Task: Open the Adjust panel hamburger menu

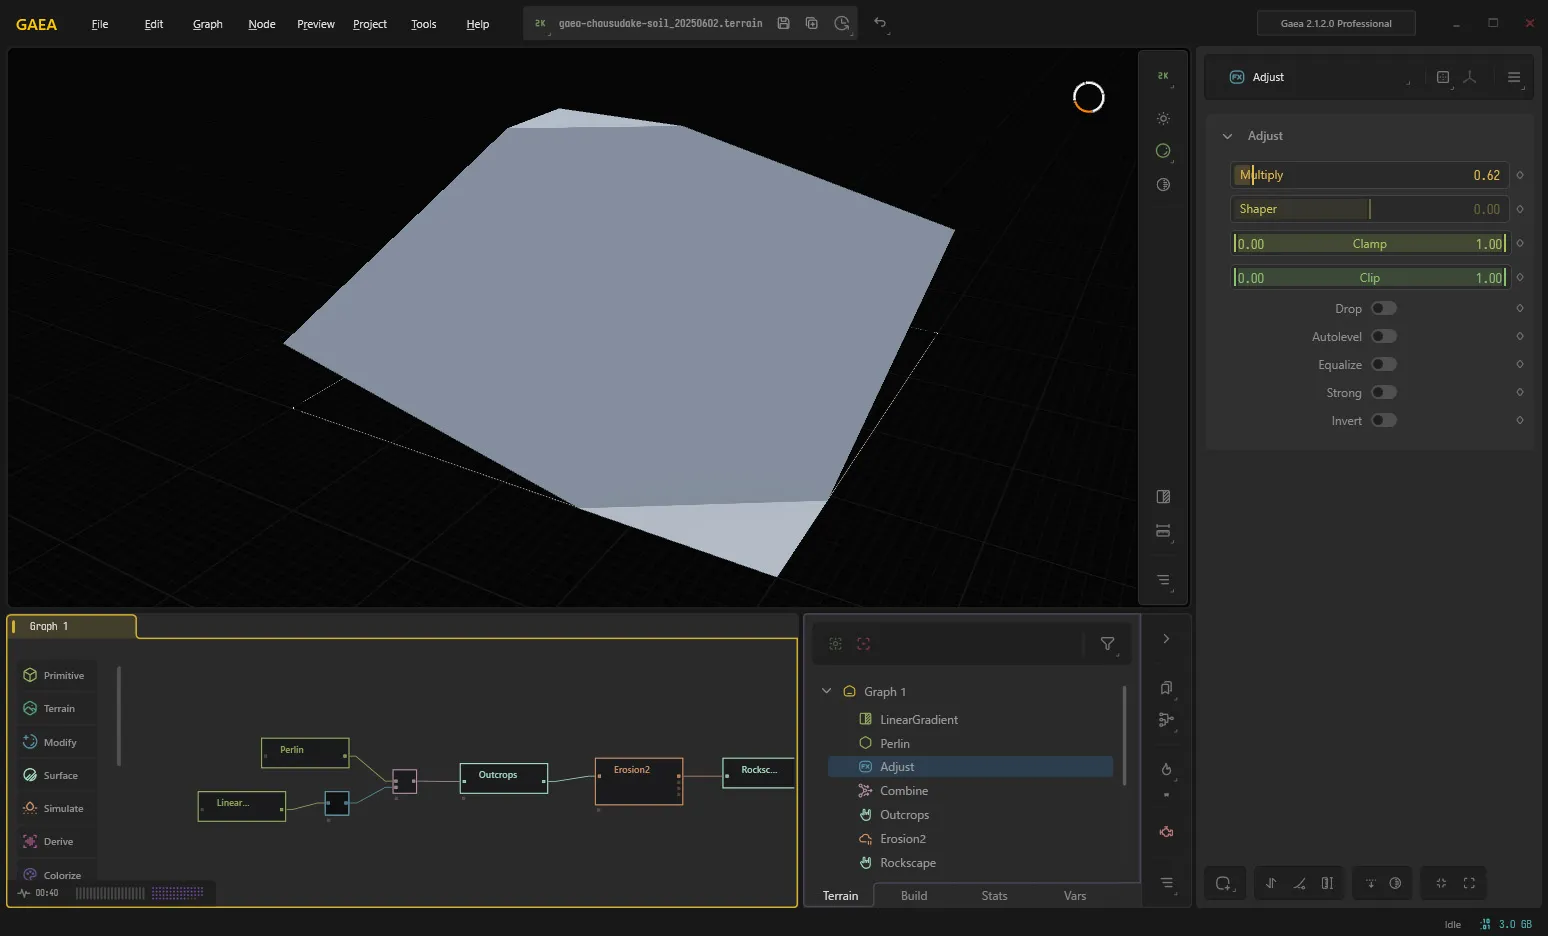Action: [x=1514, y=77]
